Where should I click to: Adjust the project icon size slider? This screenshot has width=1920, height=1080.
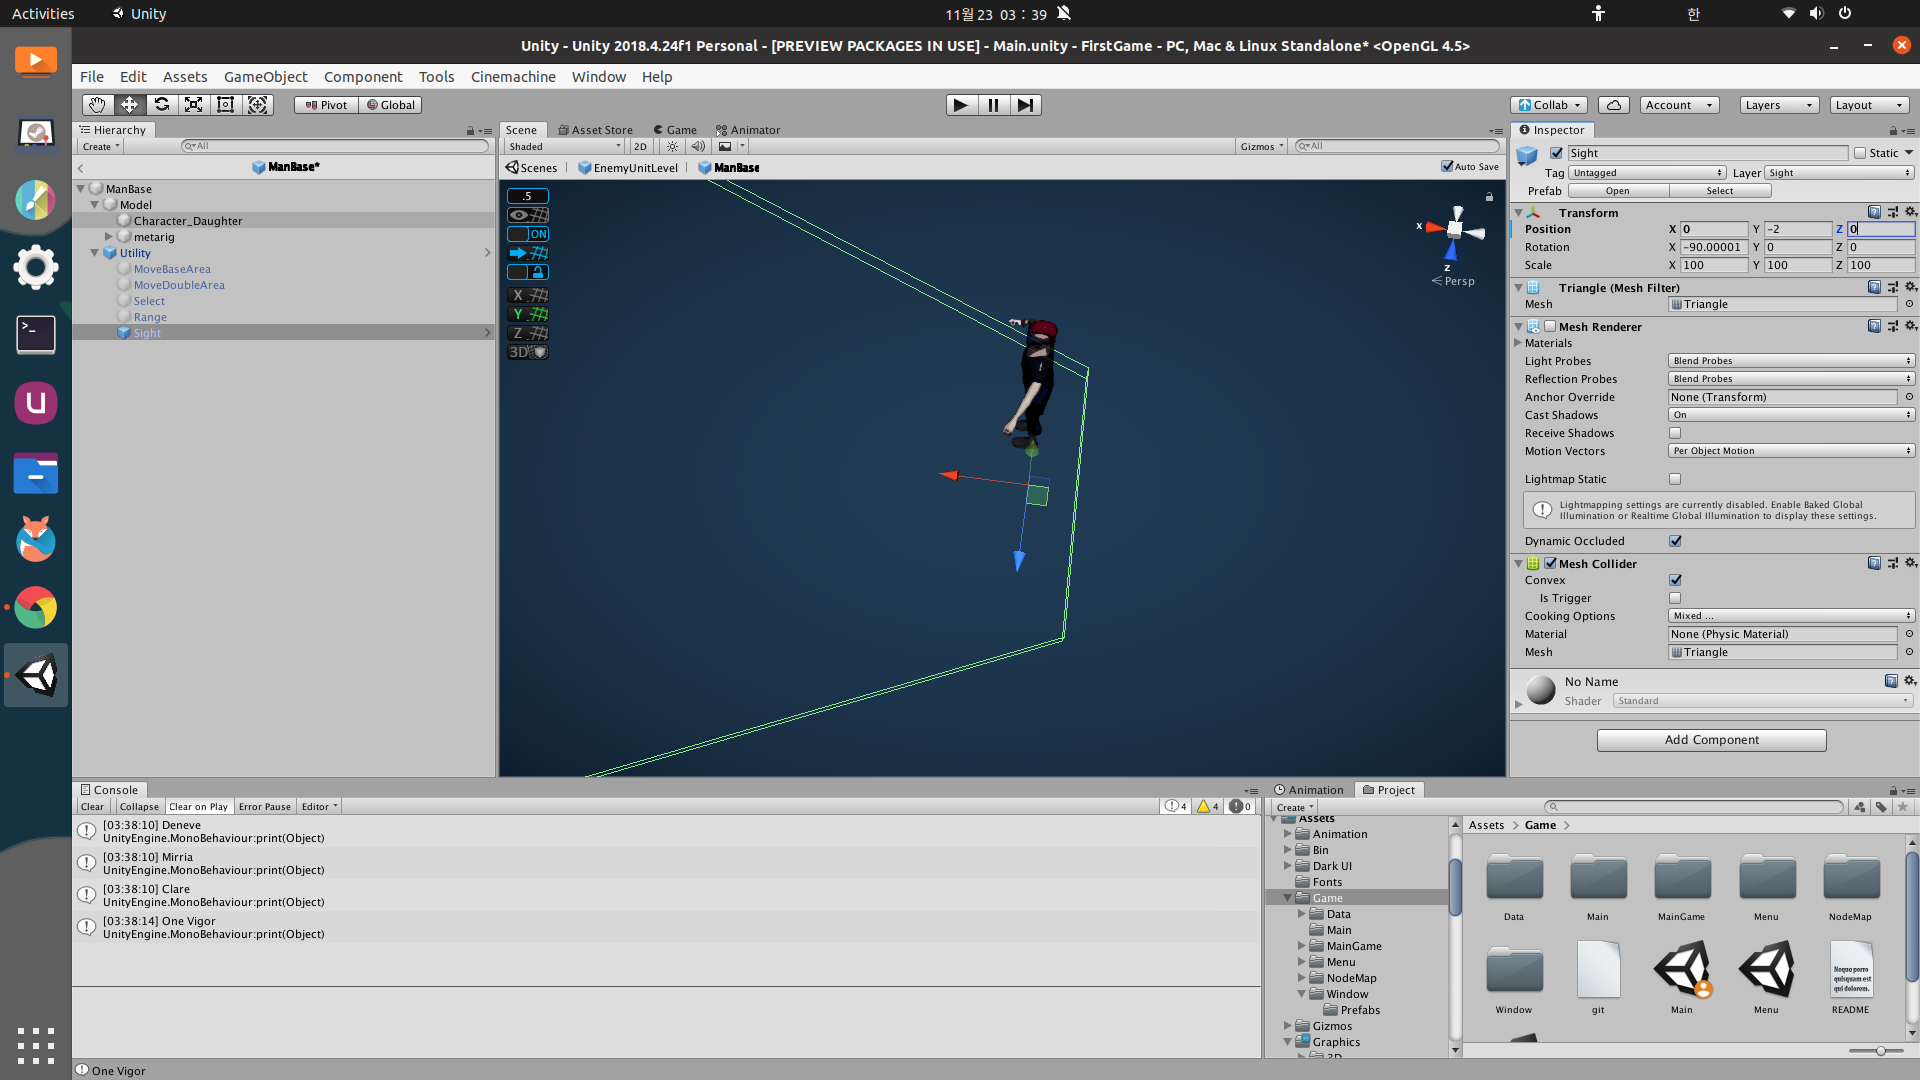(1880, 1051)
